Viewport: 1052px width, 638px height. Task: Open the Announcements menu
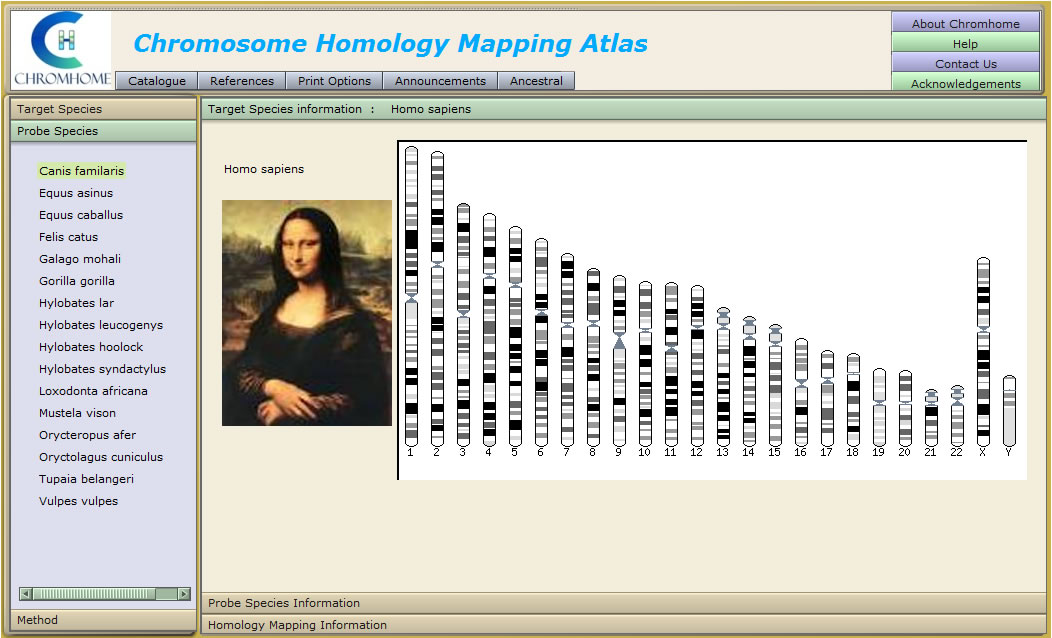[x=440, y=81]
